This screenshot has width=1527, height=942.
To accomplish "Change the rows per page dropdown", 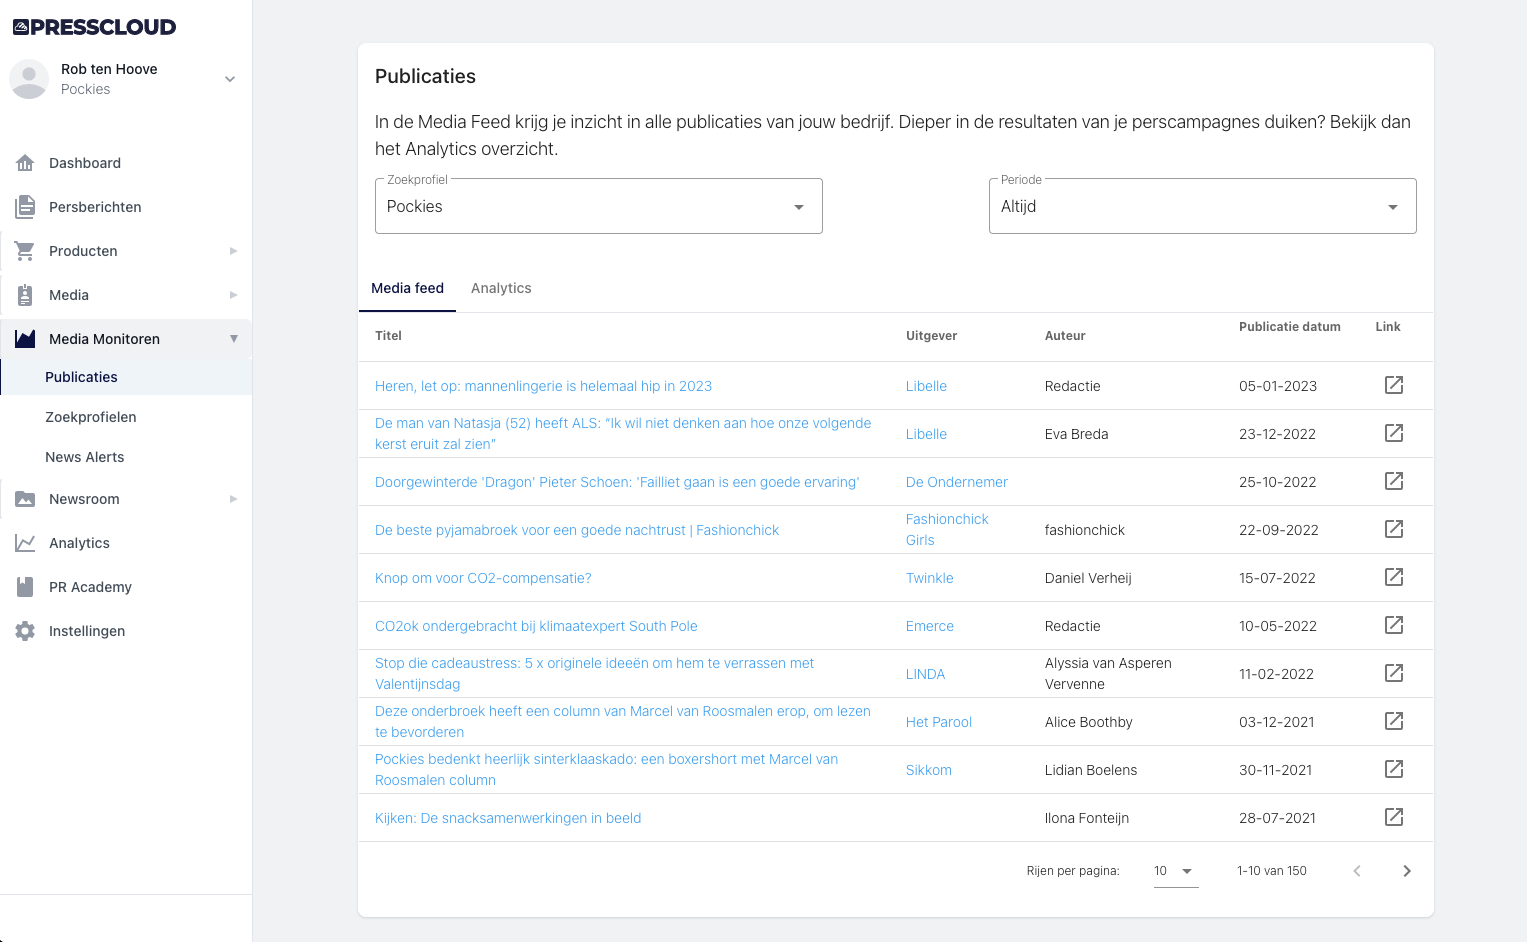I will [x=1176, y=870].
